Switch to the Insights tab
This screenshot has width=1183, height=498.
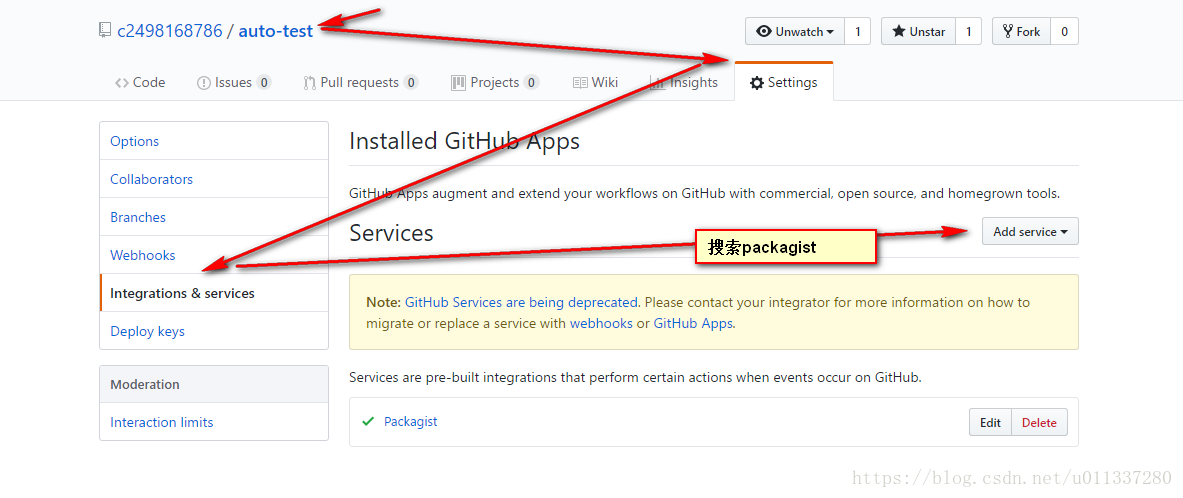684,83
